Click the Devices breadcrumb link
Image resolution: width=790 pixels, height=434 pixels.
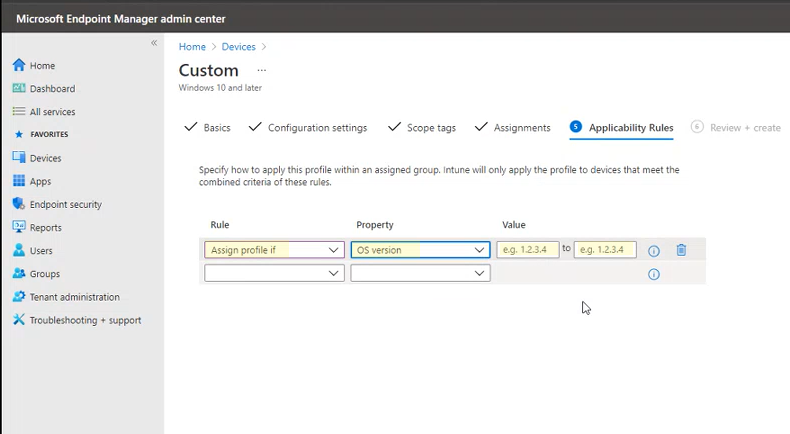coord(238,47)
